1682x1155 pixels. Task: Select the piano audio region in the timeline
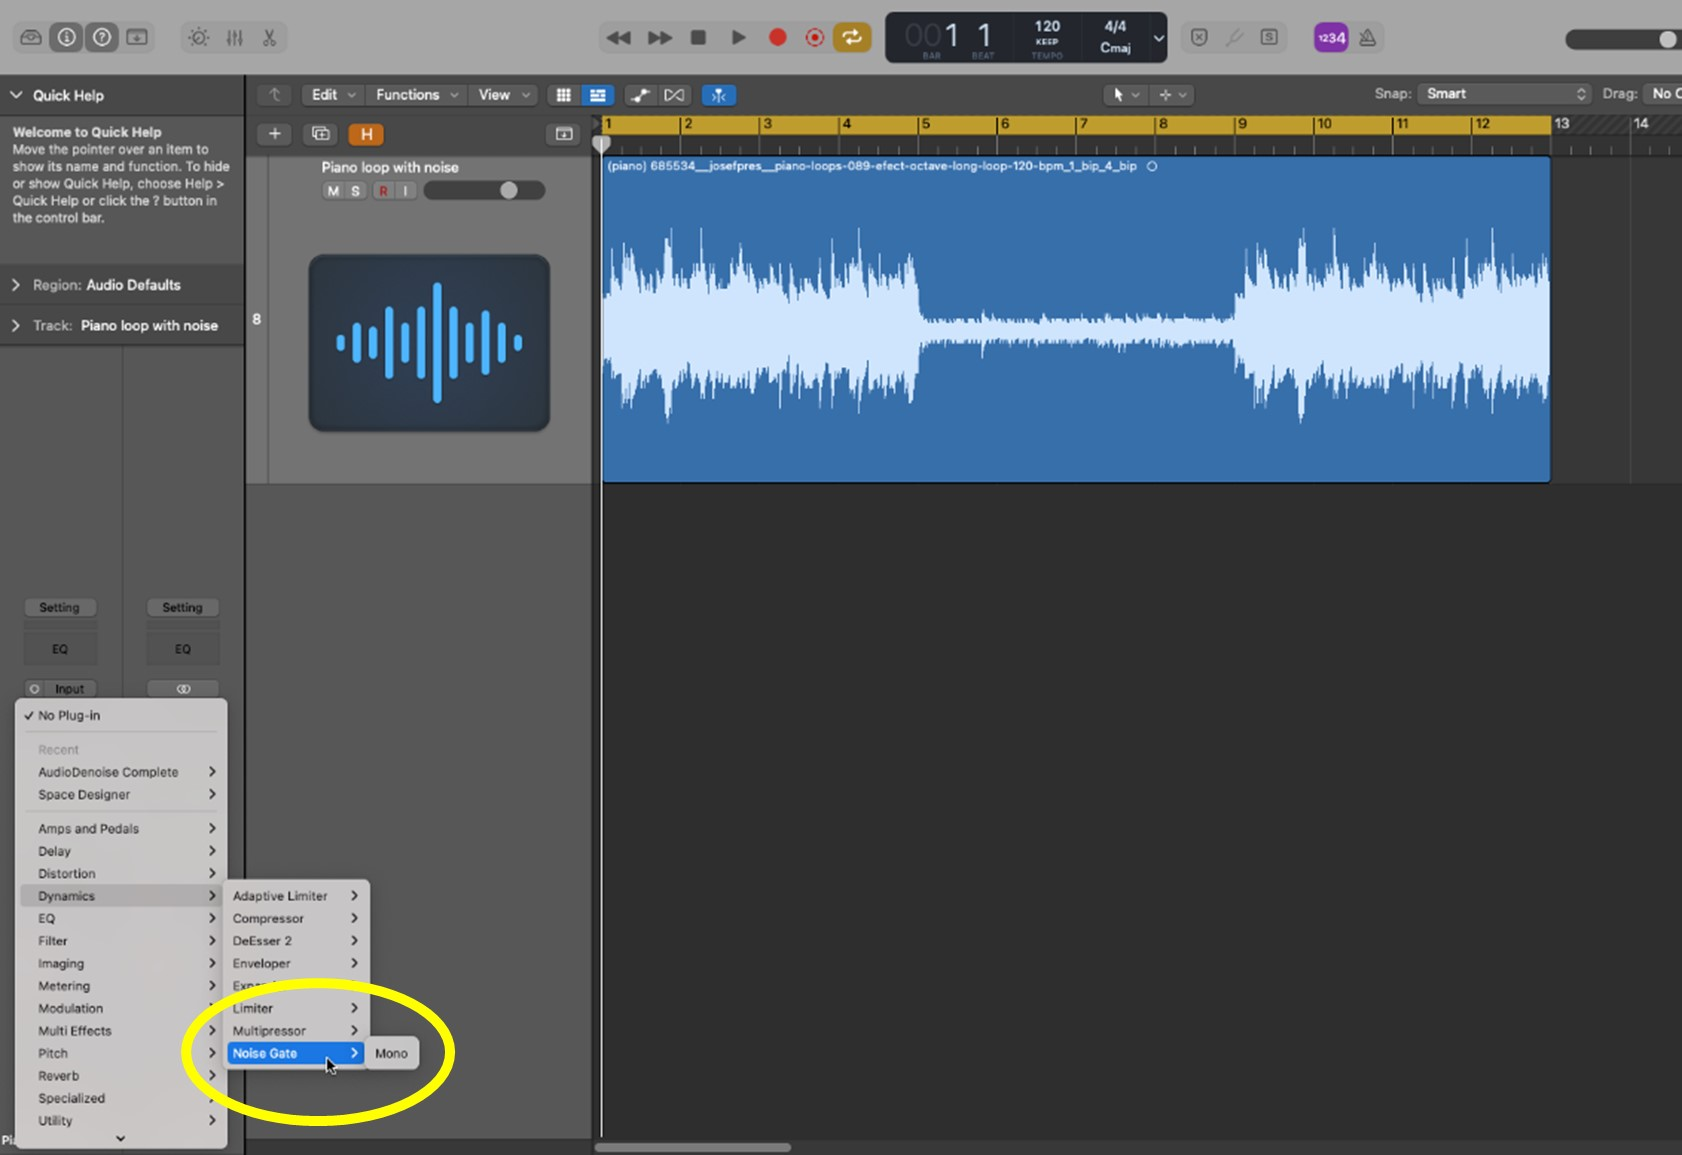(1076, 320)
